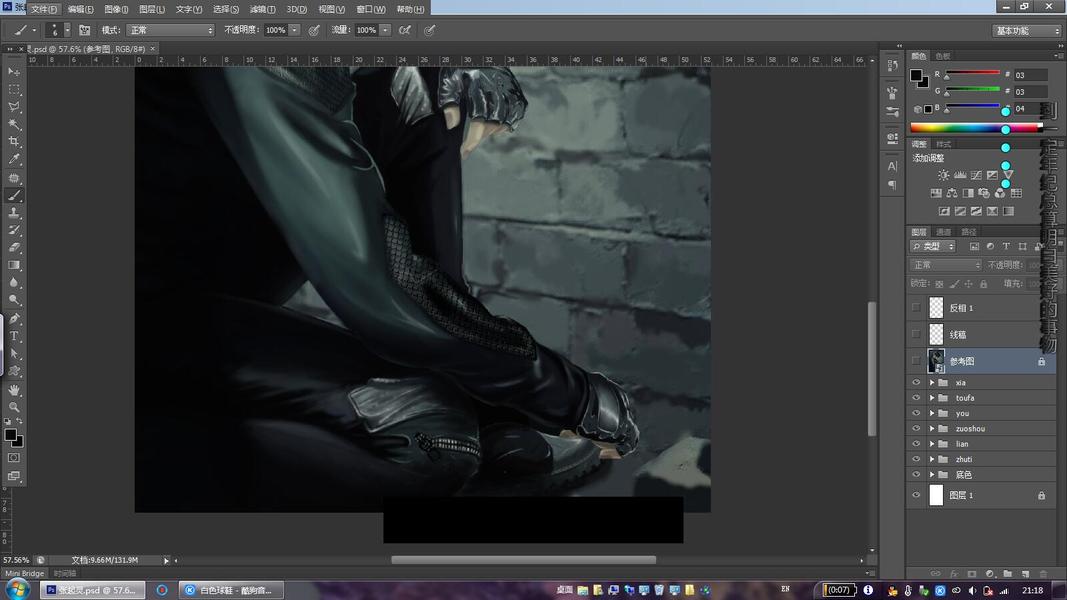The image size is (1067, 600).
Task: Add a Brightness/Contrast adjustment
Action: [944, 176]
